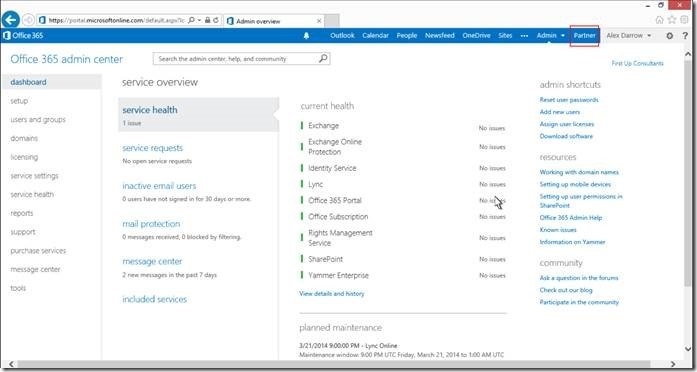Viewport: 697px width, 372px height.
Task: Click the browser favorites star icon
Action: (x=672, y=20)
